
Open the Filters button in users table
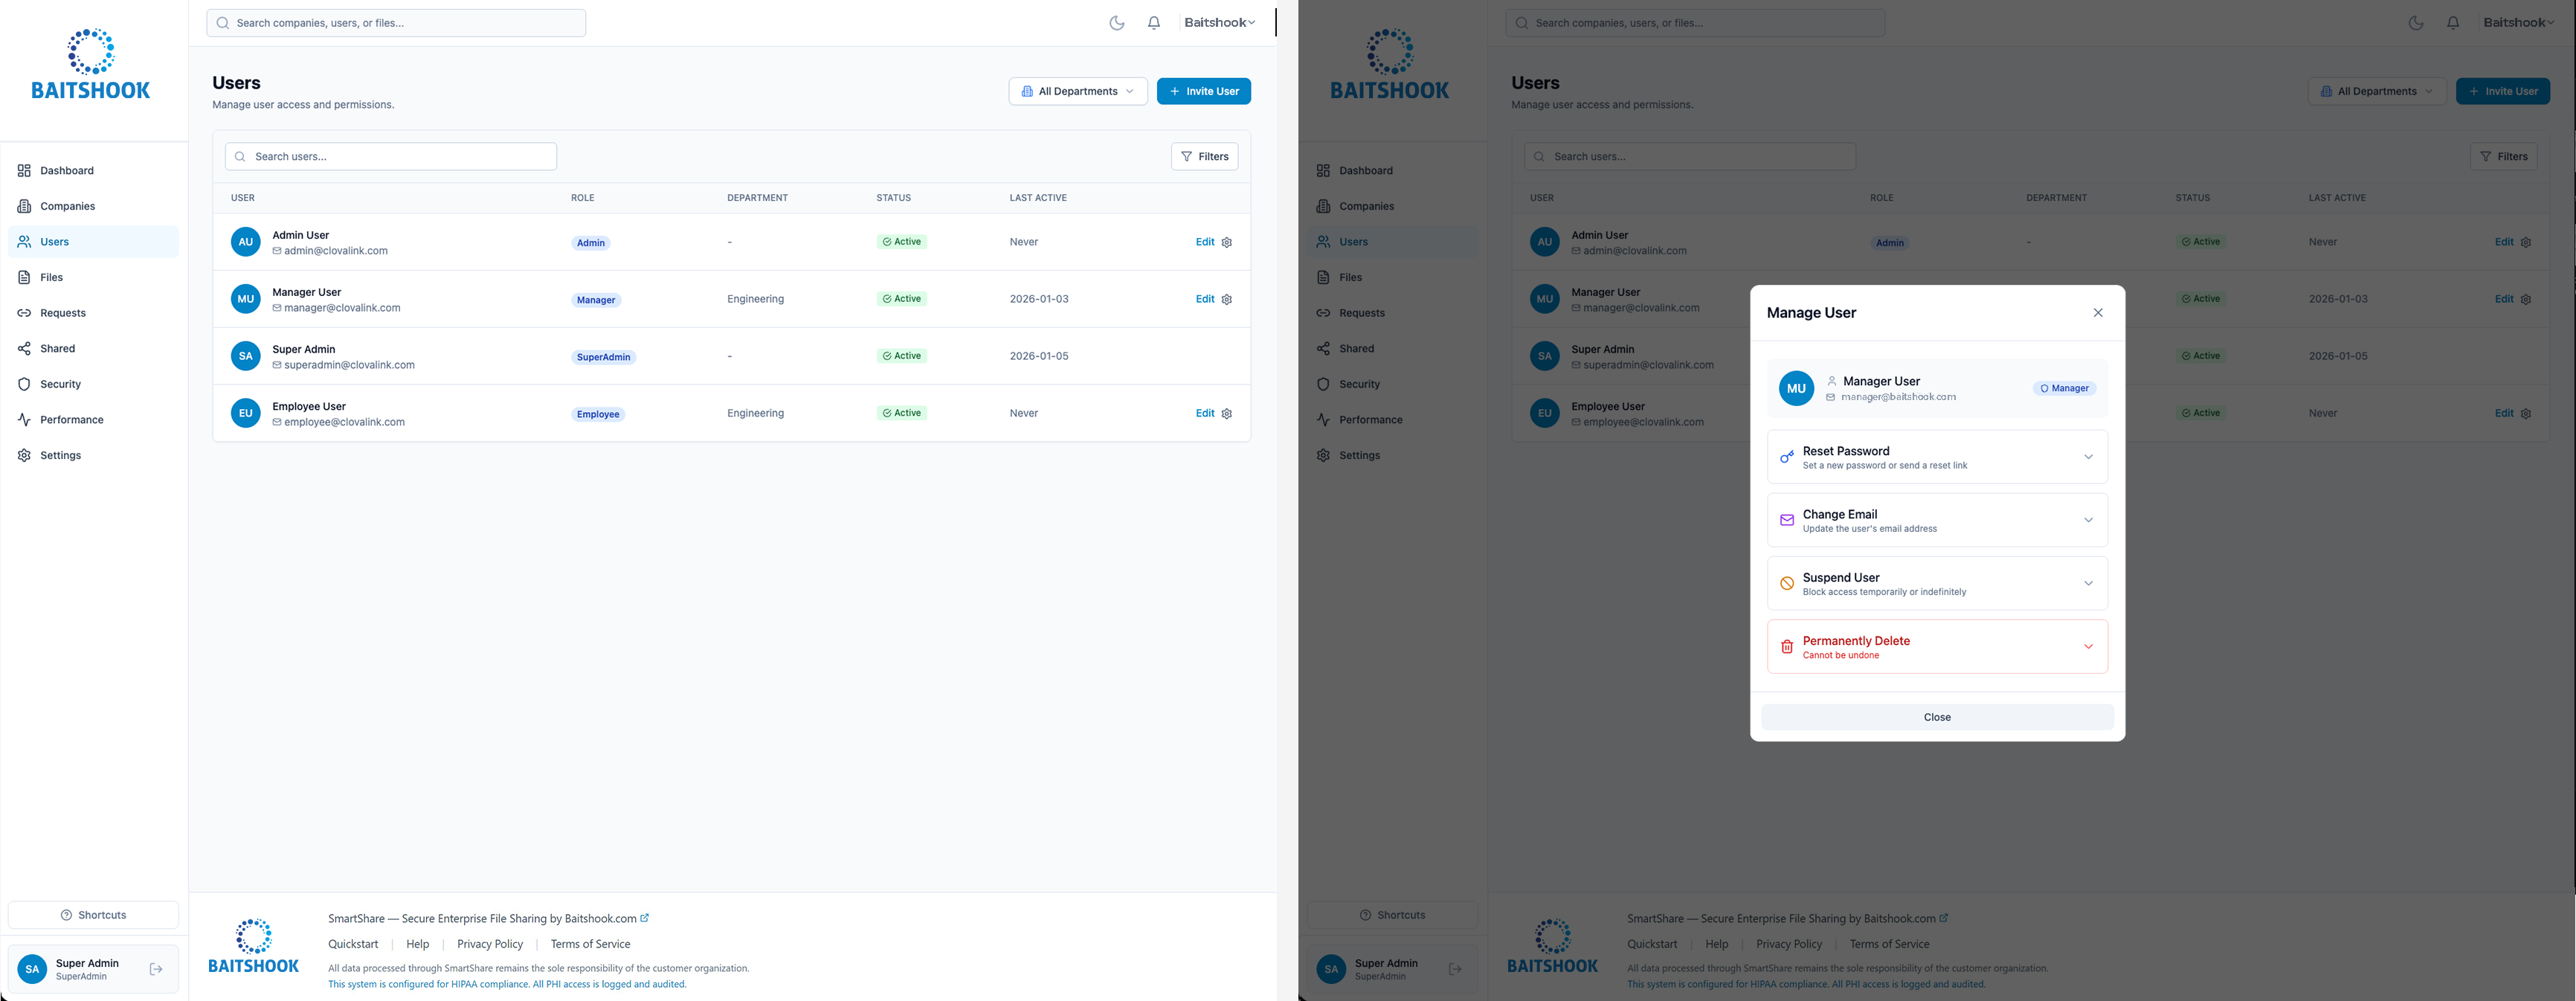pyautogui.click(x=1204, y=157)
